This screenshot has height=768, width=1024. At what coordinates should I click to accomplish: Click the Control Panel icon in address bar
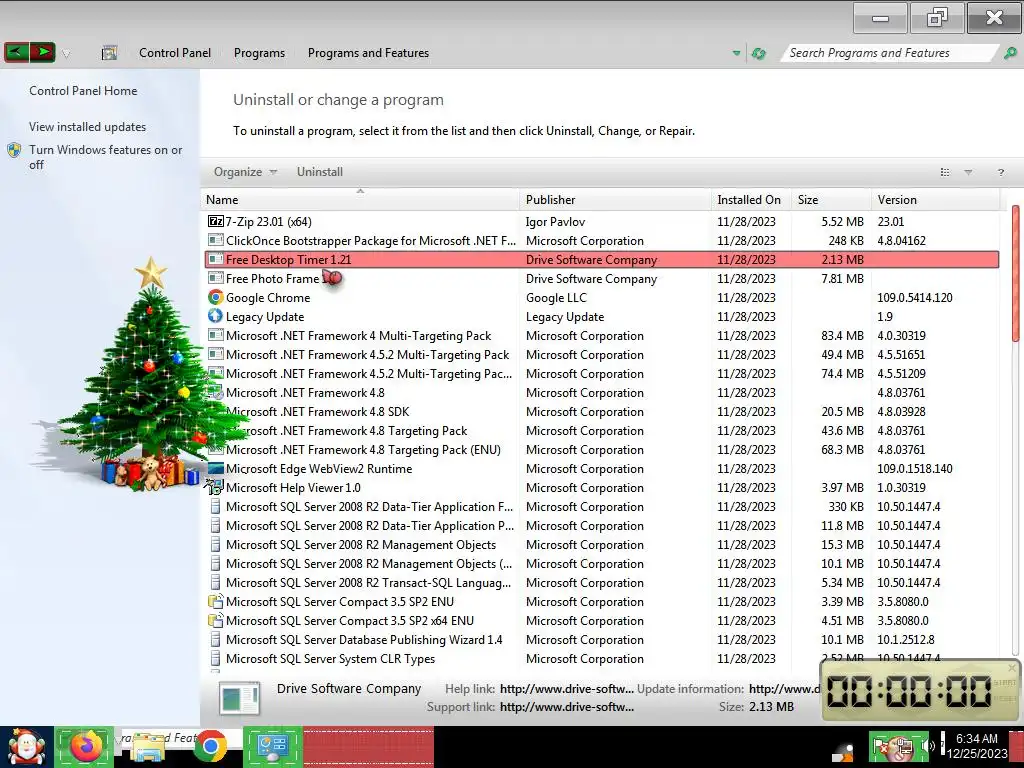[109, 53]
